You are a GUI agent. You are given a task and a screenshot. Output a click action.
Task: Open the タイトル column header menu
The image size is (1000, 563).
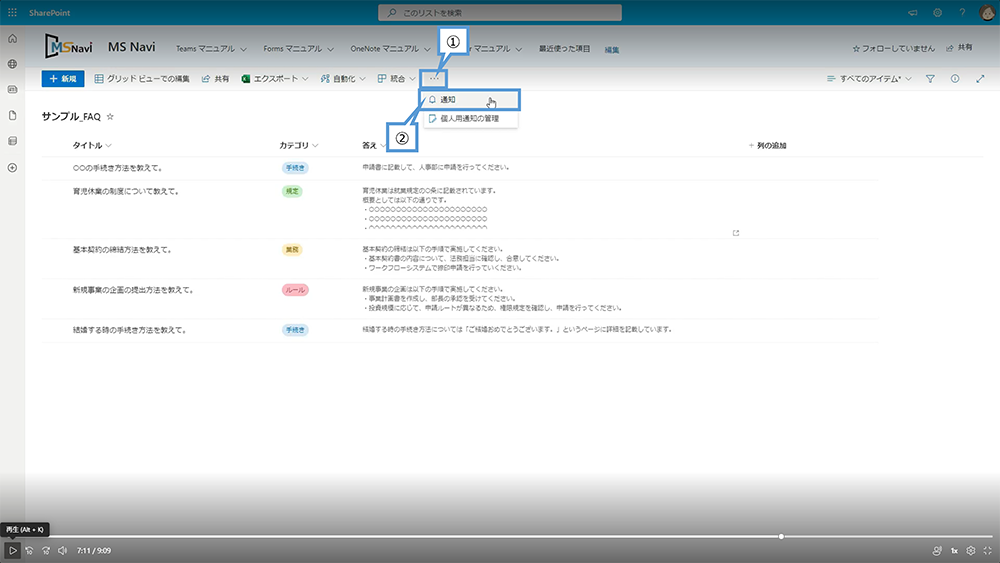click(x=92, y=145)
